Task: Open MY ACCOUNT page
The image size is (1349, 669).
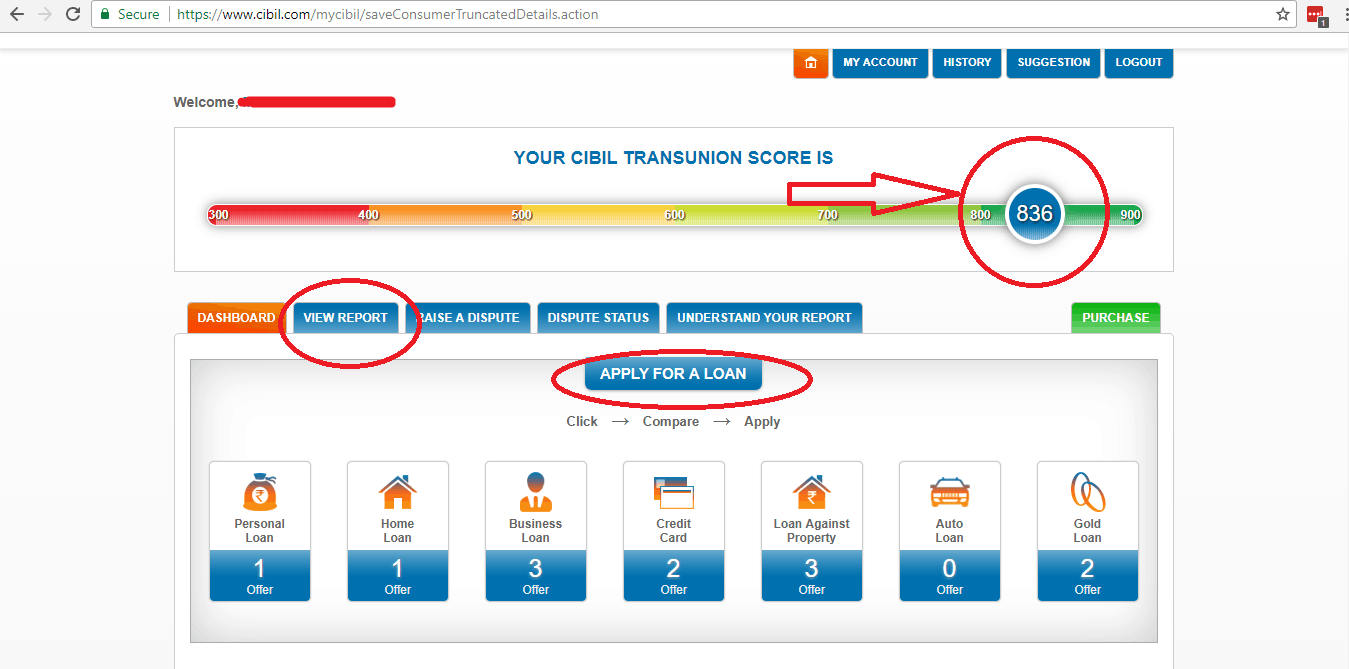Action: point(880,62)
